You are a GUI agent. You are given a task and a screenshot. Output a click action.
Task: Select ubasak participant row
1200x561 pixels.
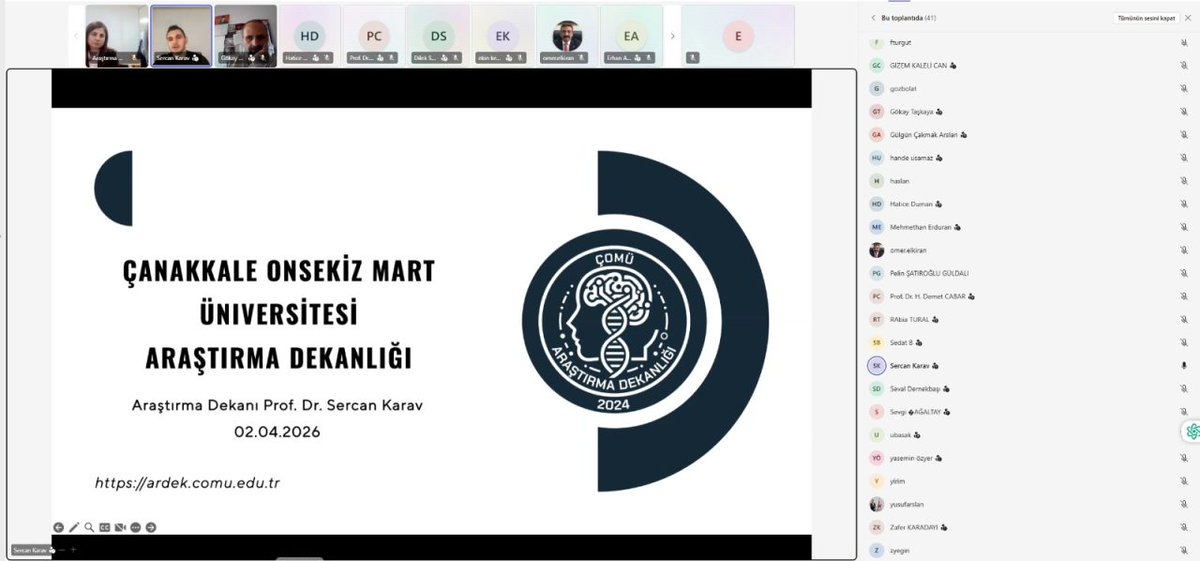tap(1030, 435)
